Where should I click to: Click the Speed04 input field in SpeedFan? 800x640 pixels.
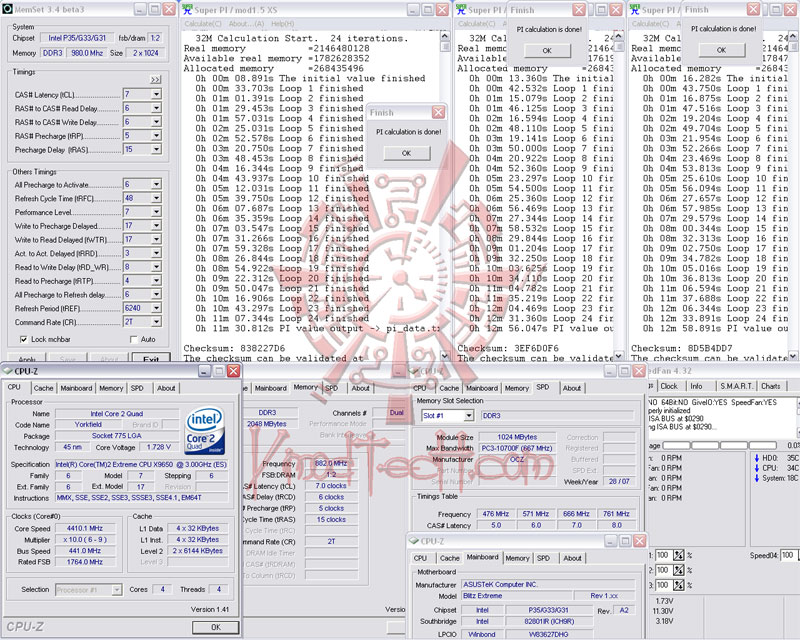click(789, 555)
